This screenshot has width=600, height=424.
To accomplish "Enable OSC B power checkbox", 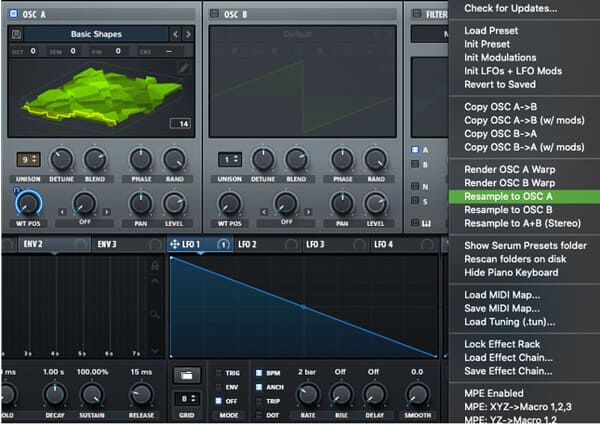I will point(214,14).
